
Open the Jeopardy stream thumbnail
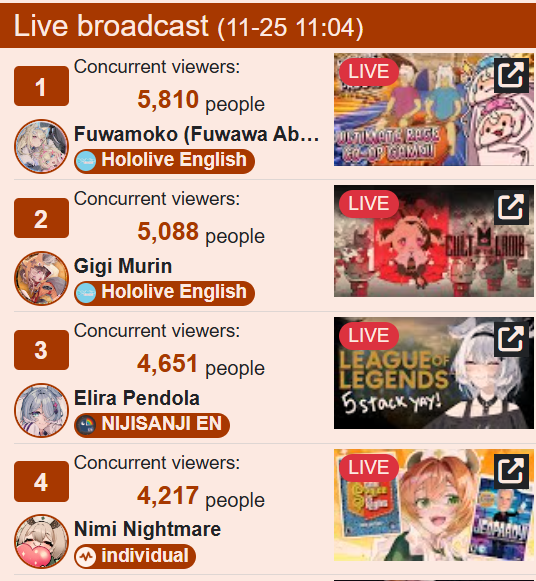pos(434,505)
